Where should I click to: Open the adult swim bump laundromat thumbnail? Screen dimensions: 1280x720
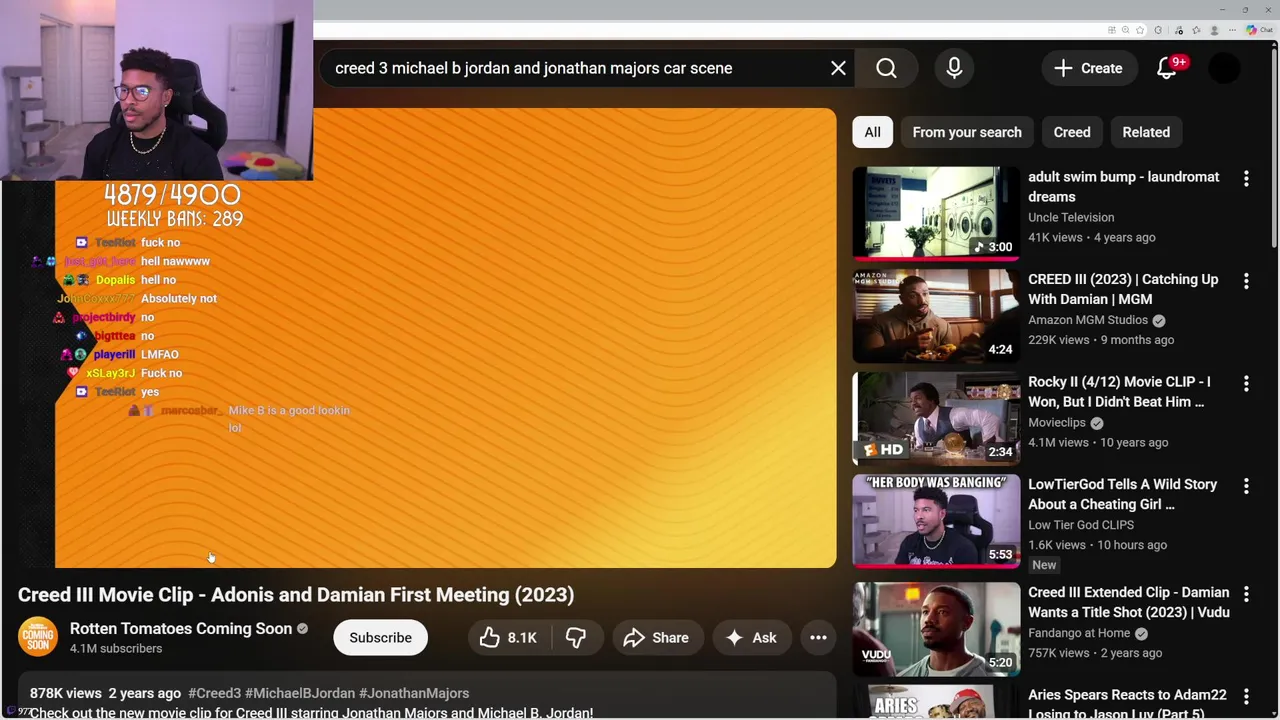click(x=936, y=212)
